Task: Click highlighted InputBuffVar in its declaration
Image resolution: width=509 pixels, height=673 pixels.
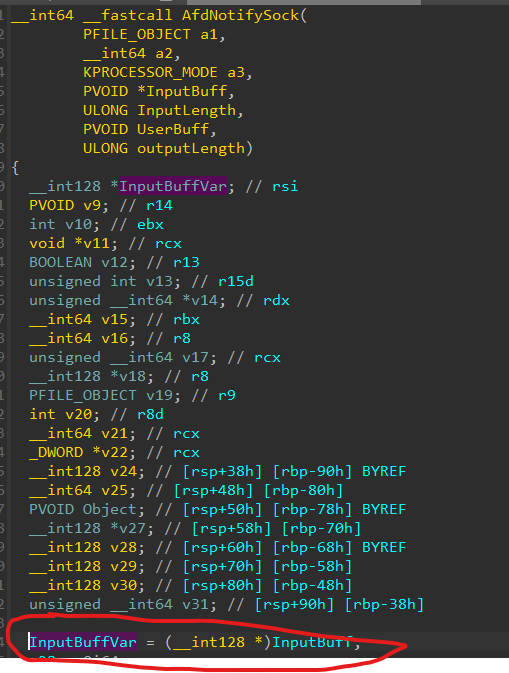Action: (x=173, y=186)
